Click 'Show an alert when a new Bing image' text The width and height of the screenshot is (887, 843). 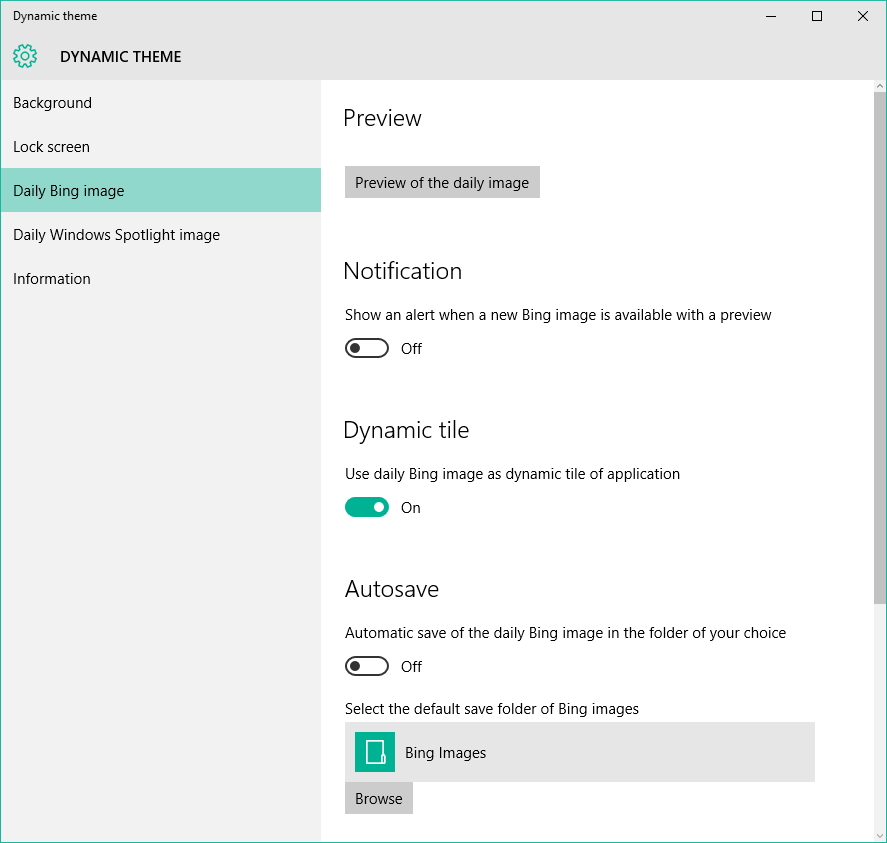tap(558, 315)
